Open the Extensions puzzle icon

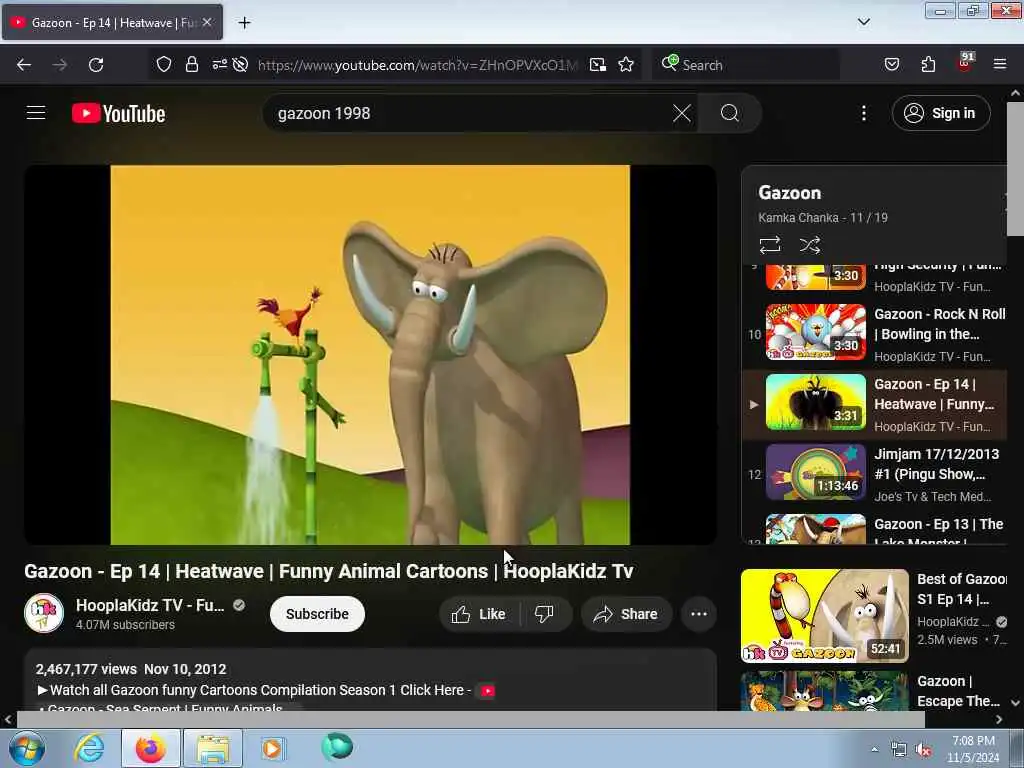[x=928, y=65]
